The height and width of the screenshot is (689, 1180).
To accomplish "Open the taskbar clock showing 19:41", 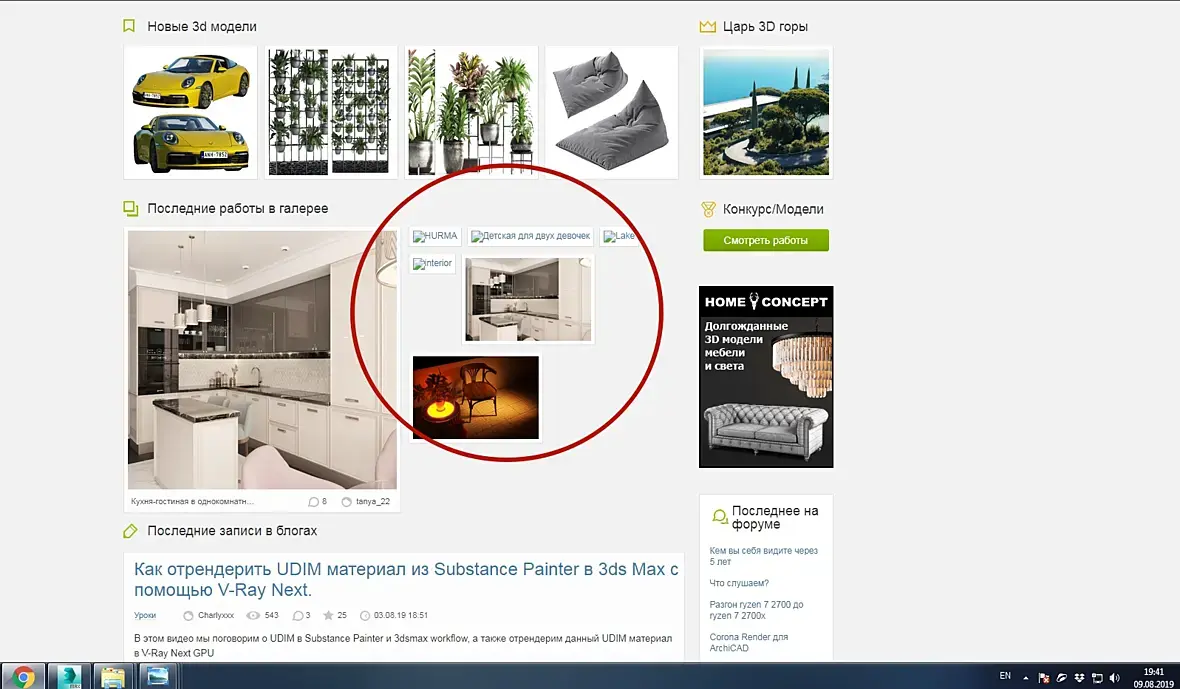I will 1153,678.
